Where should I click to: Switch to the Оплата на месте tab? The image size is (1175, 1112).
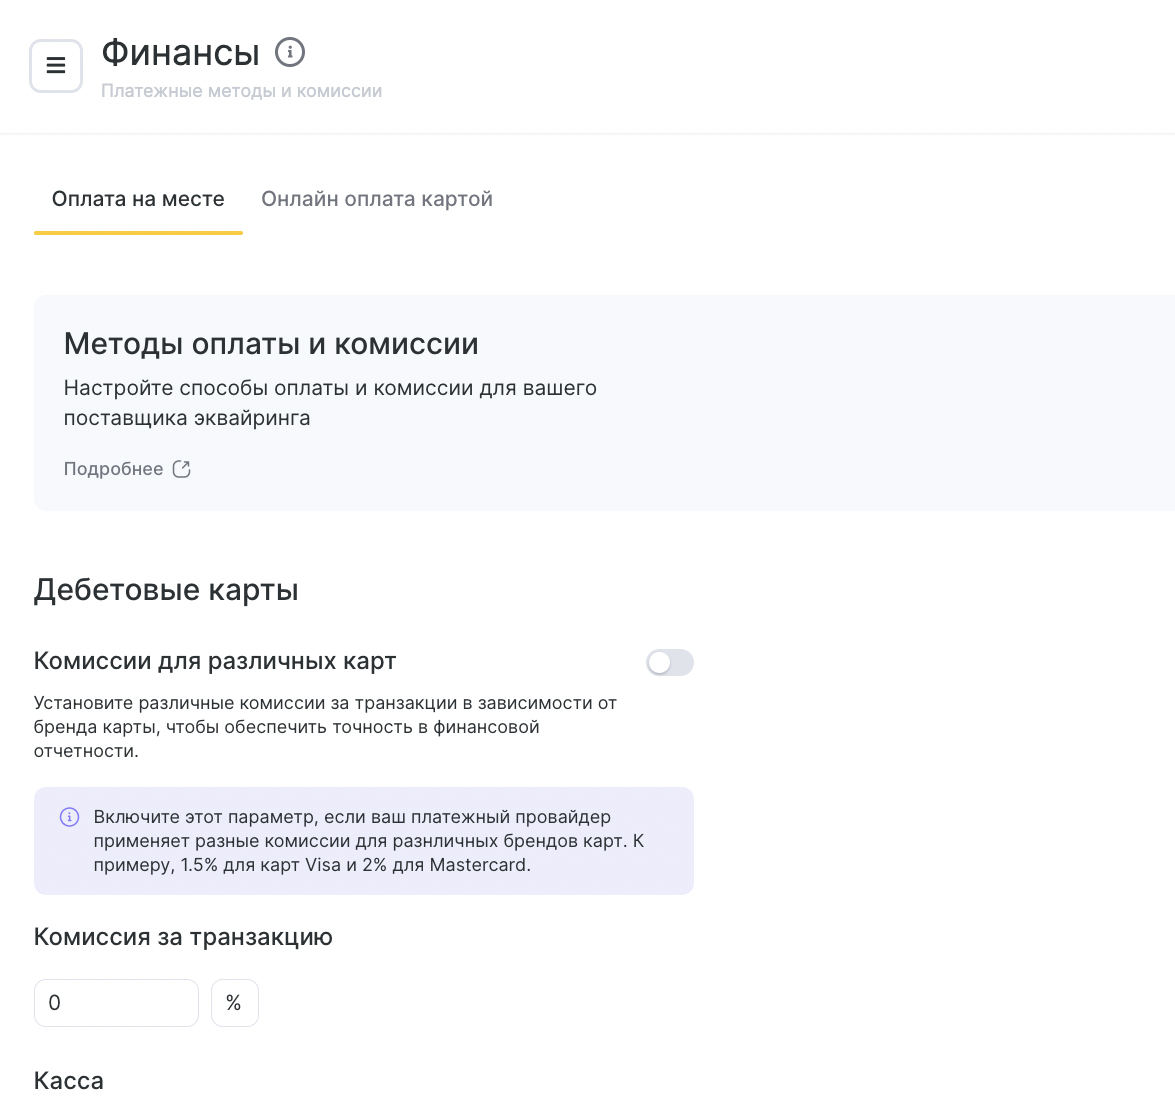(138, 199)
